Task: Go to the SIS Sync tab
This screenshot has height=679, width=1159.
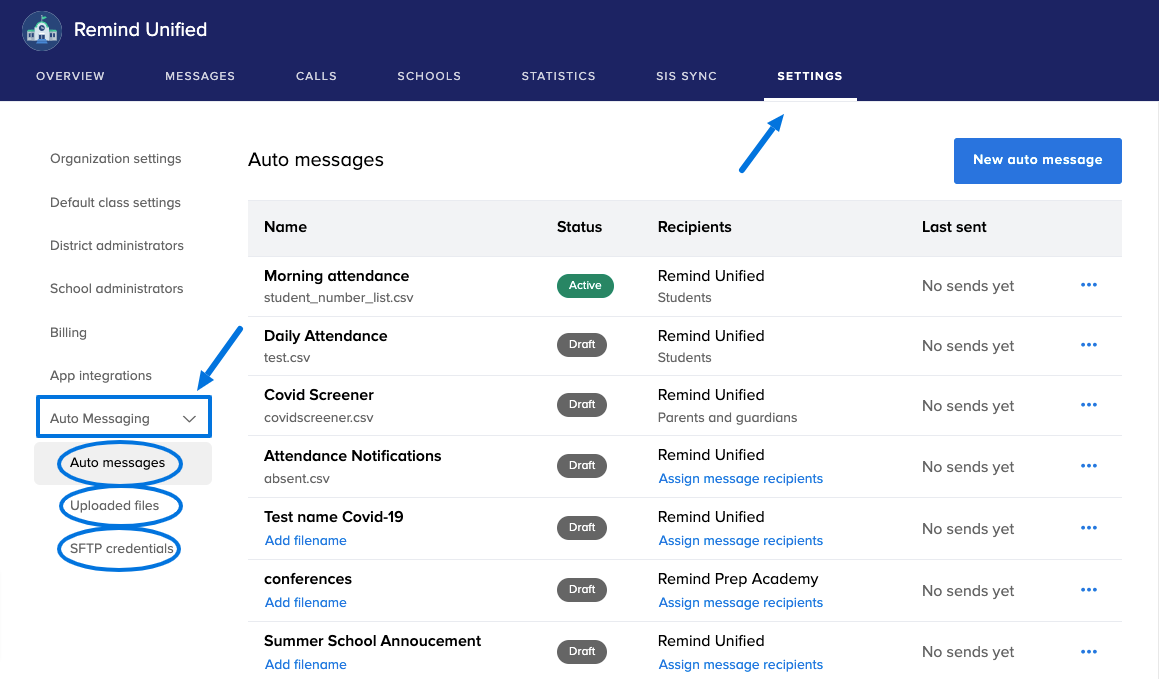Action: tap(686, 76)
